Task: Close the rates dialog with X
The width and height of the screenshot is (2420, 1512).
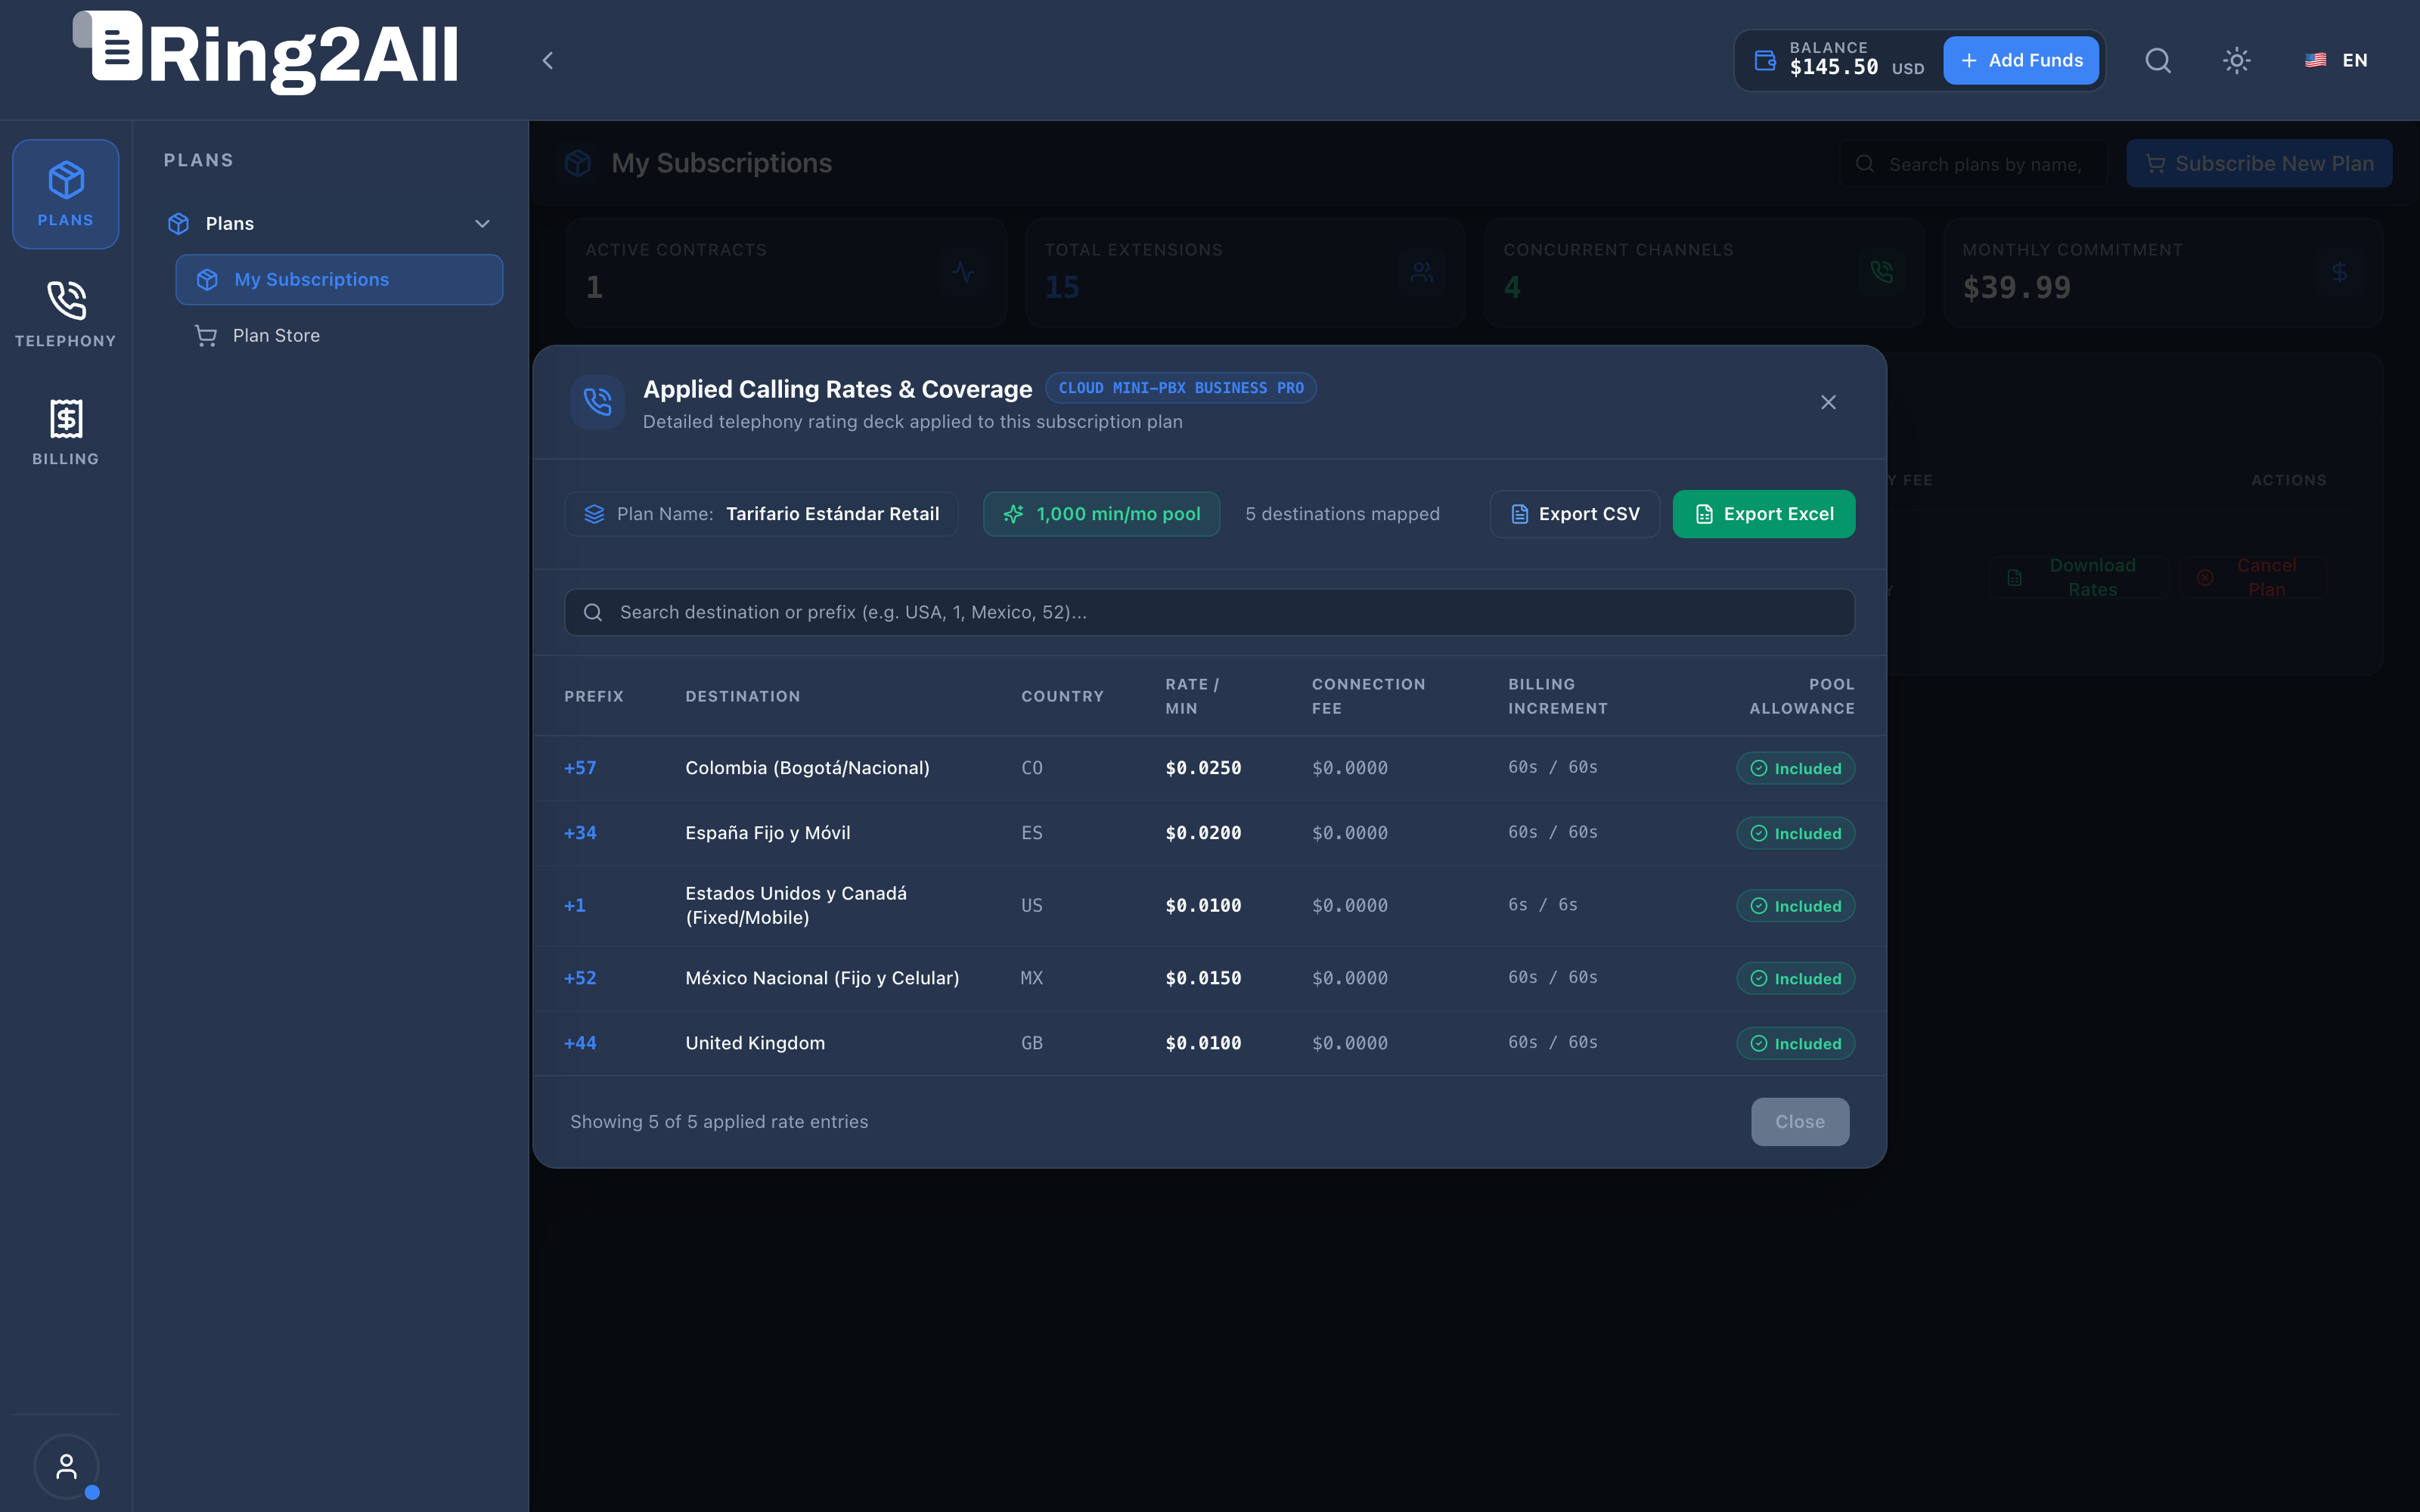Action: point(1828,402)
